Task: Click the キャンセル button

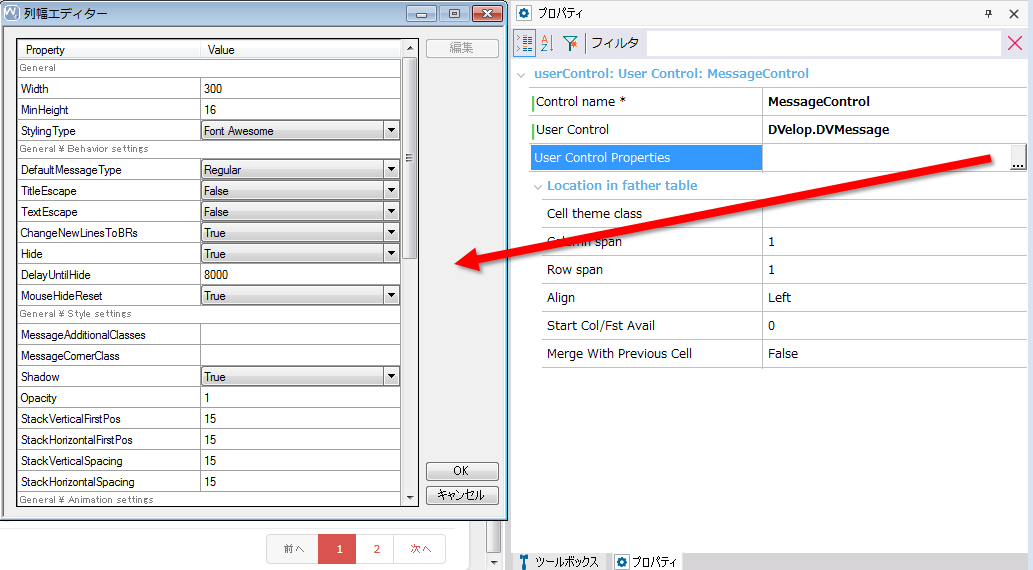Action: point(461,495)
